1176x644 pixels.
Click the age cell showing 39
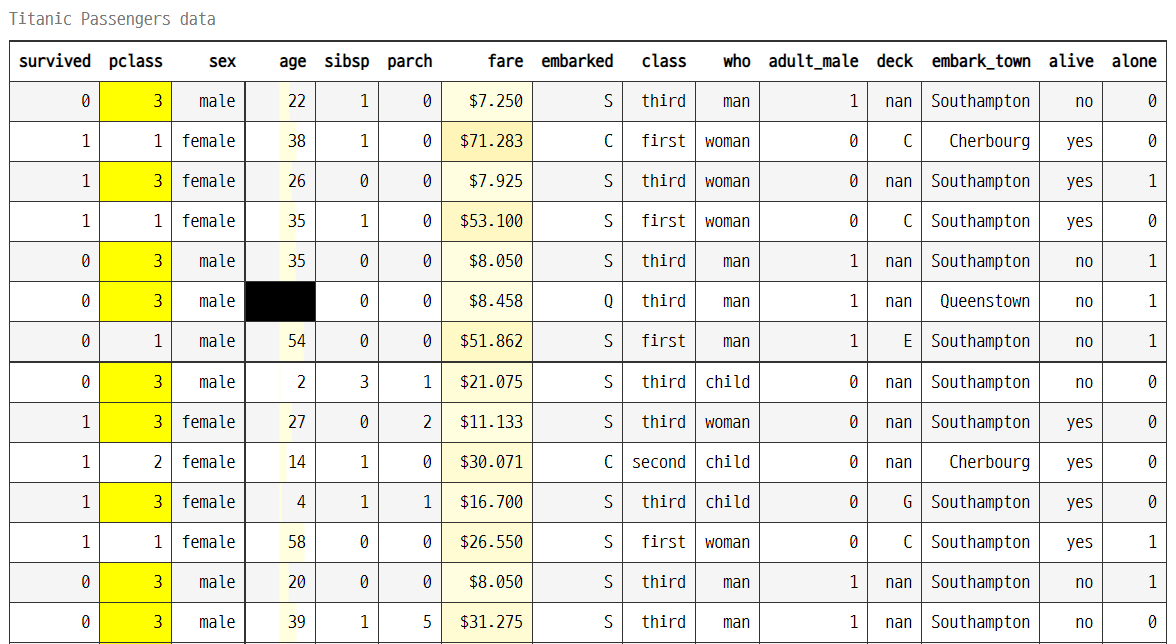(280, 622)
